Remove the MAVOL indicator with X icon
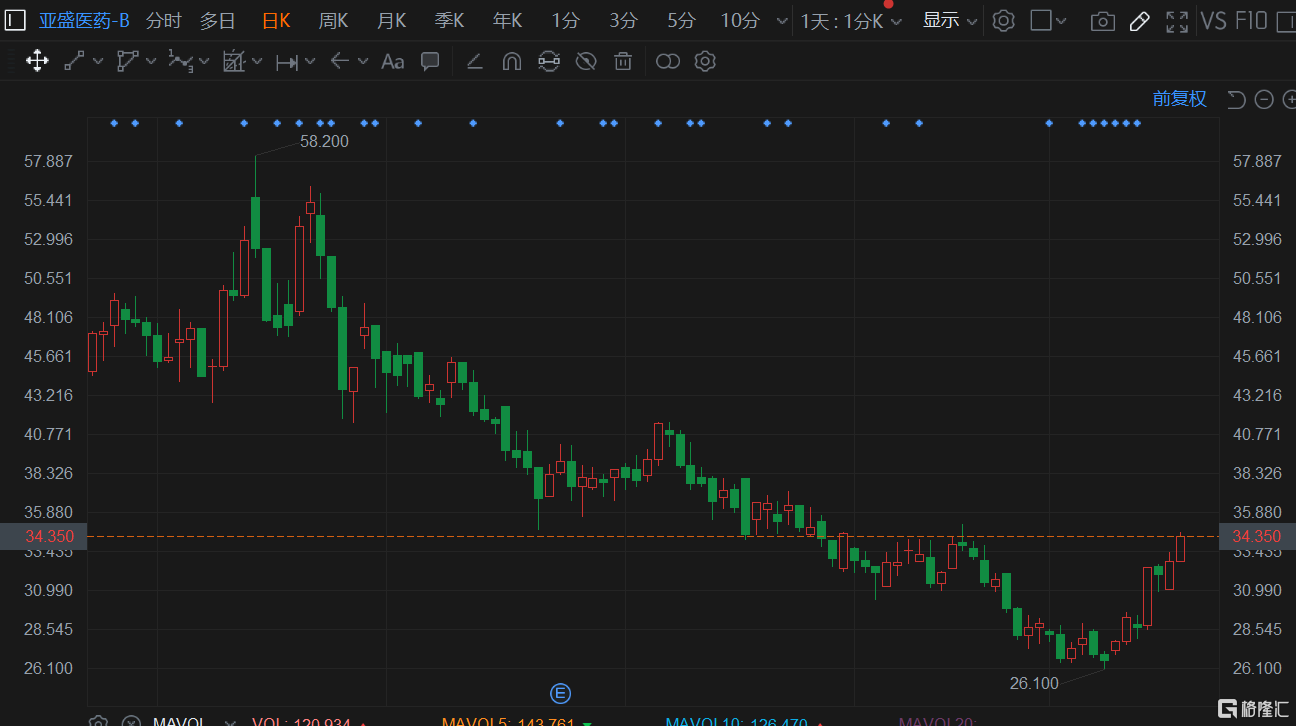 pos(131,722)
